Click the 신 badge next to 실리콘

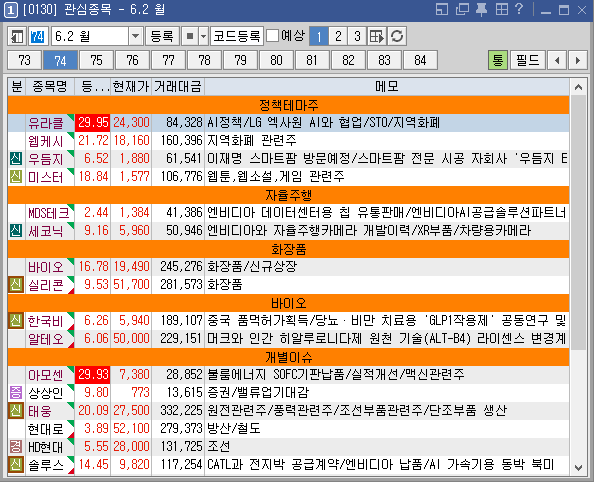point(16,284)
